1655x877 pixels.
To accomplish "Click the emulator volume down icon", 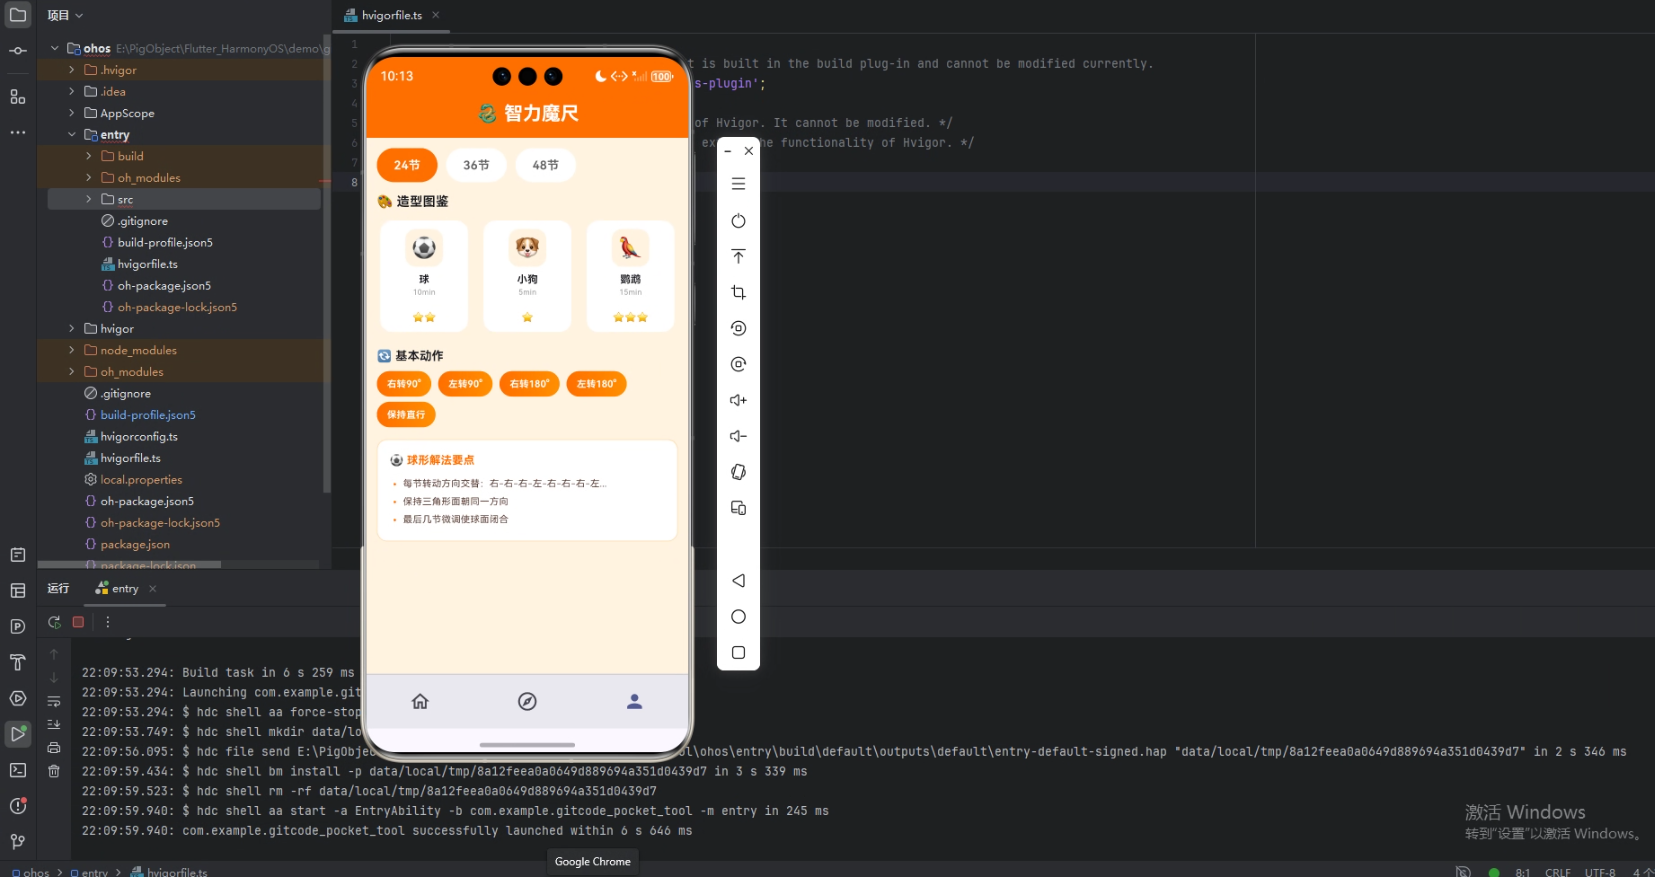I will point(738,436).
